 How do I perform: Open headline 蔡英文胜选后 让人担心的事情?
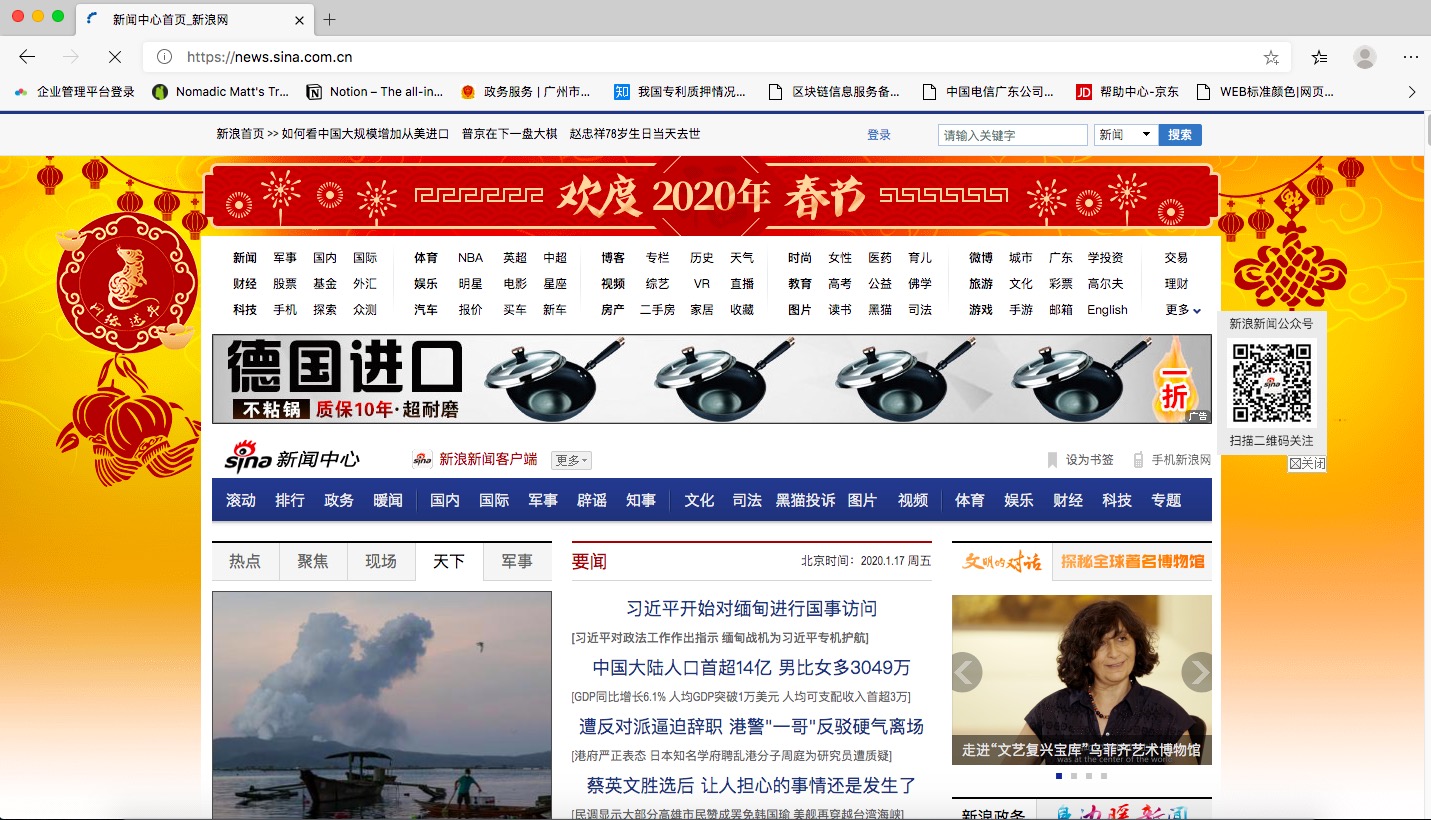(x=751, y=785)
